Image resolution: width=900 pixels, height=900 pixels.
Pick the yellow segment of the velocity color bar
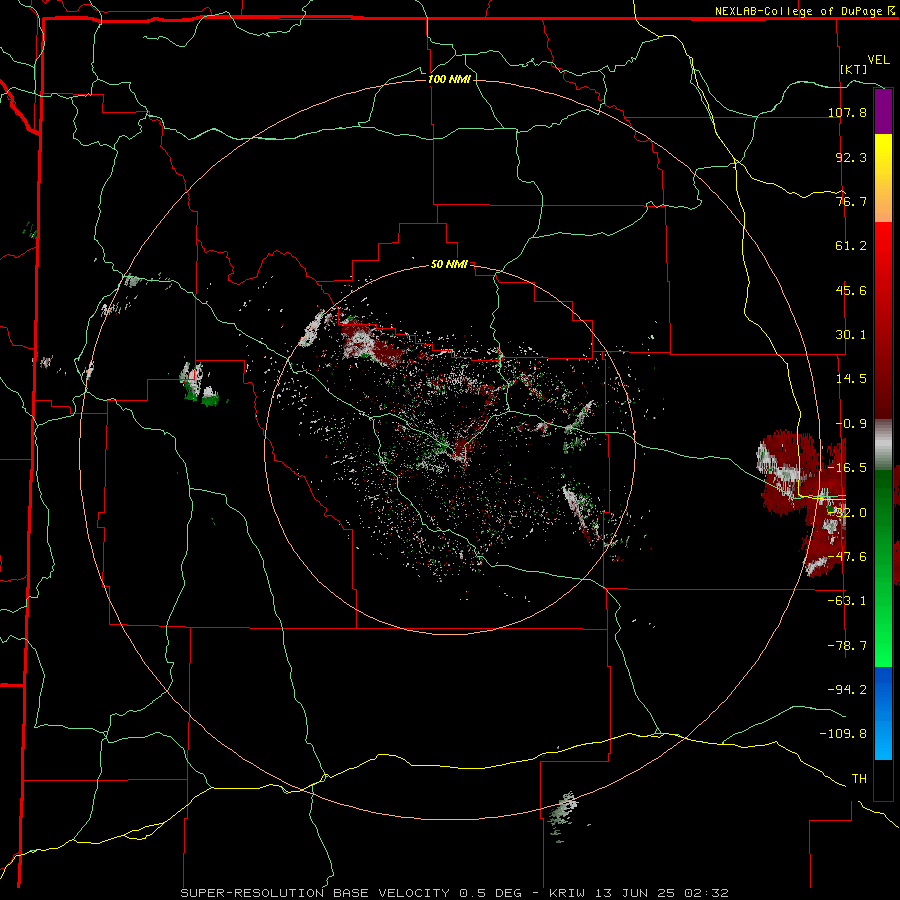(x=883, y=156)
